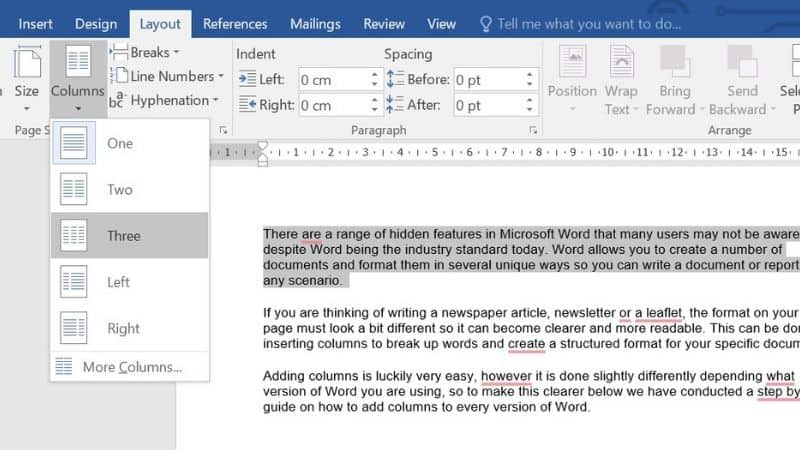This screenshot has width=800, height=450.
Task: Click the Size page icon
Action: click(25, 65)
